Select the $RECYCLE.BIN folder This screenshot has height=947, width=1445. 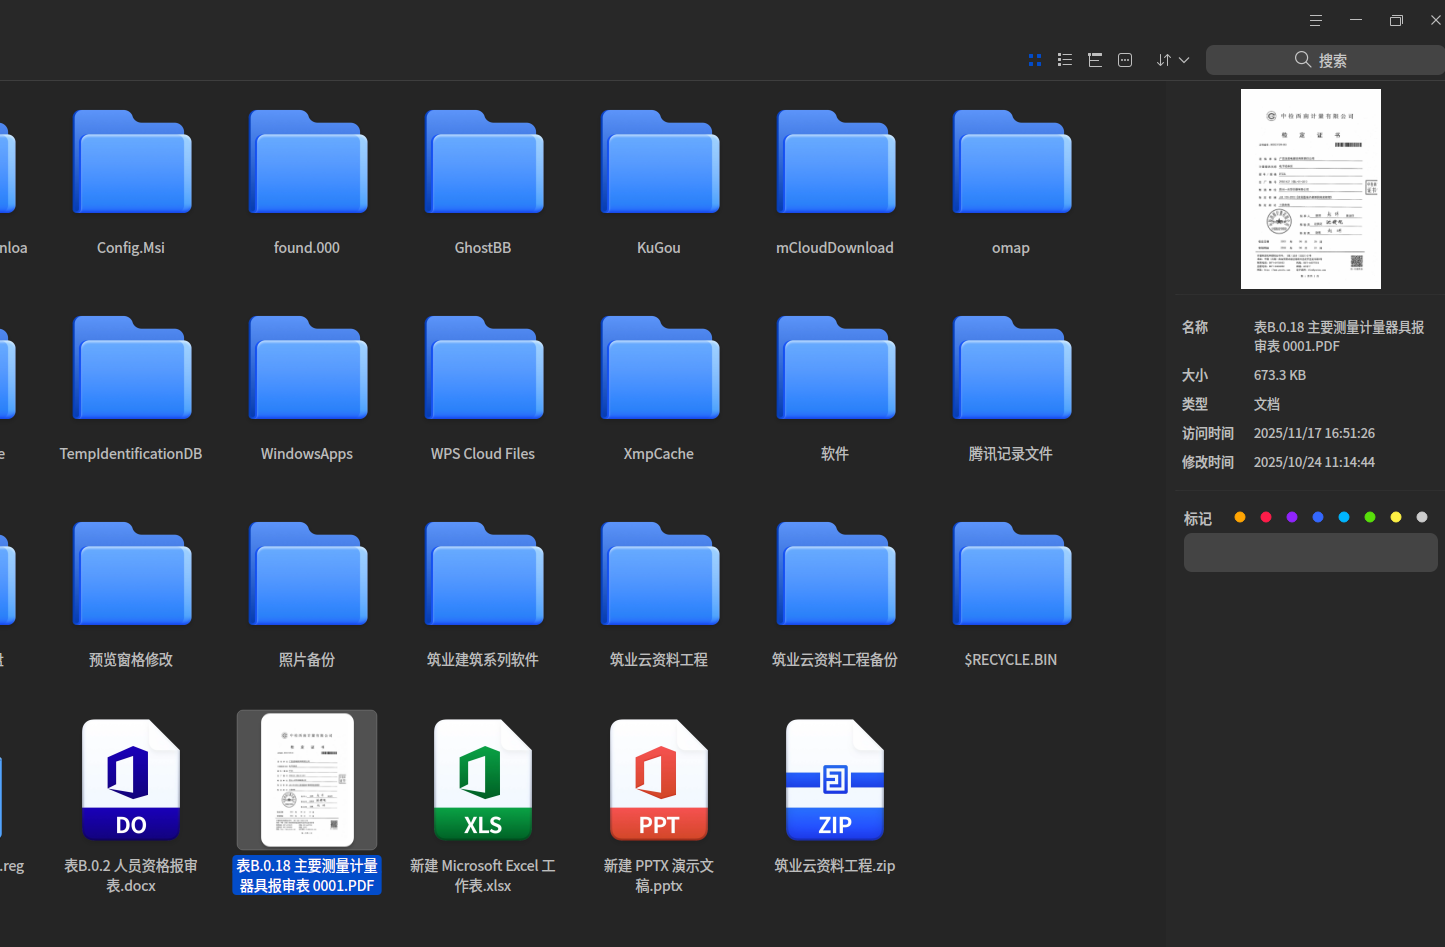(1011, 574)
